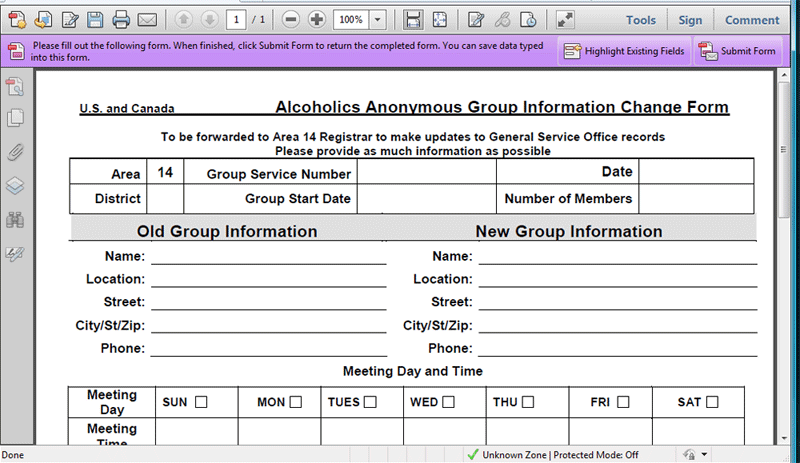Click the vertical scrollbar down arrow
Screen dimensions: 800x463
(x=784, y=438)
